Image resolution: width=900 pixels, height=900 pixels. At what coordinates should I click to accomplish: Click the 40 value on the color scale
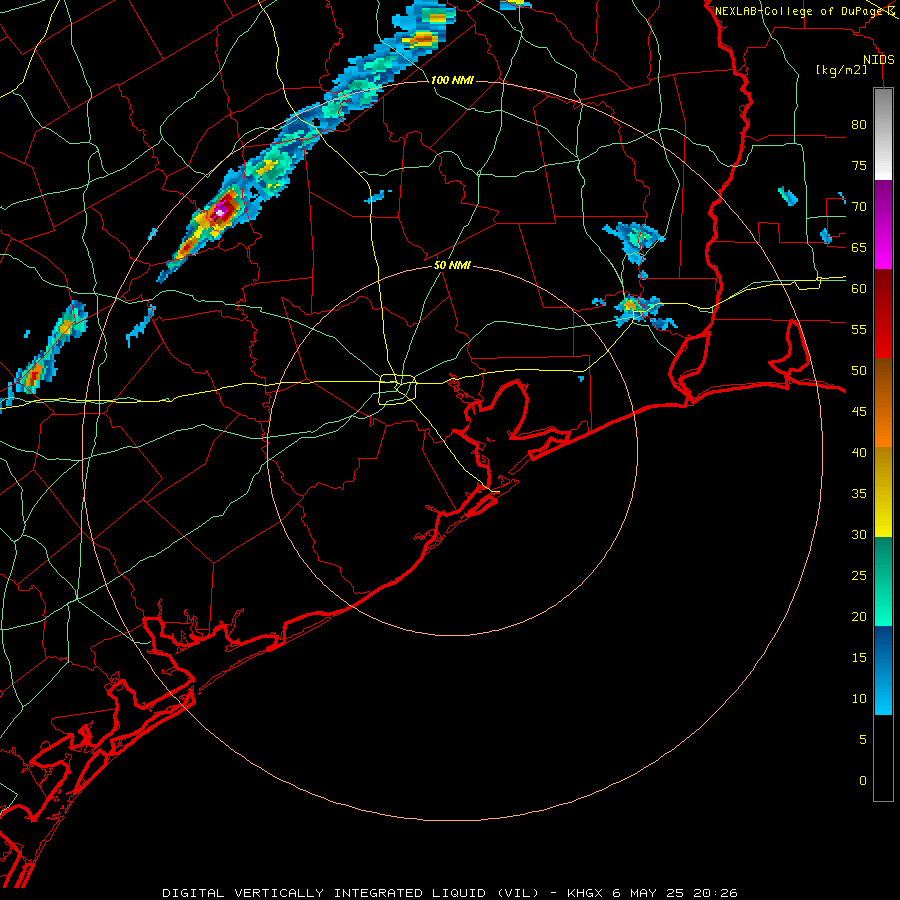[859, 452]
